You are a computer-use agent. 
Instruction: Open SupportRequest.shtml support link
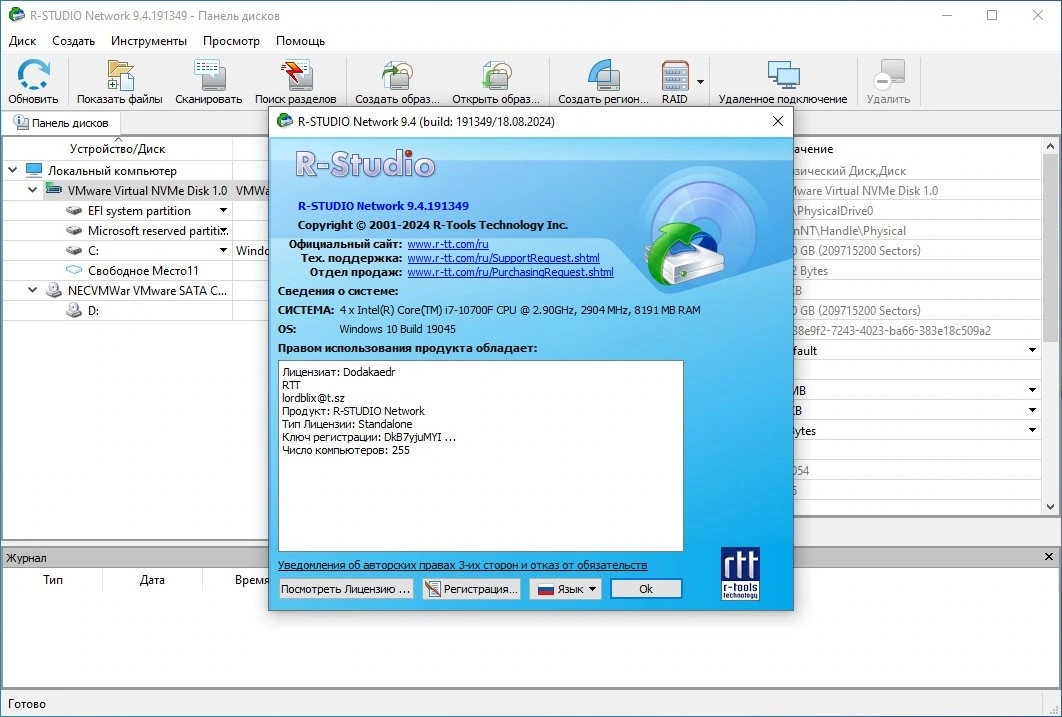[x=503, y=258]
